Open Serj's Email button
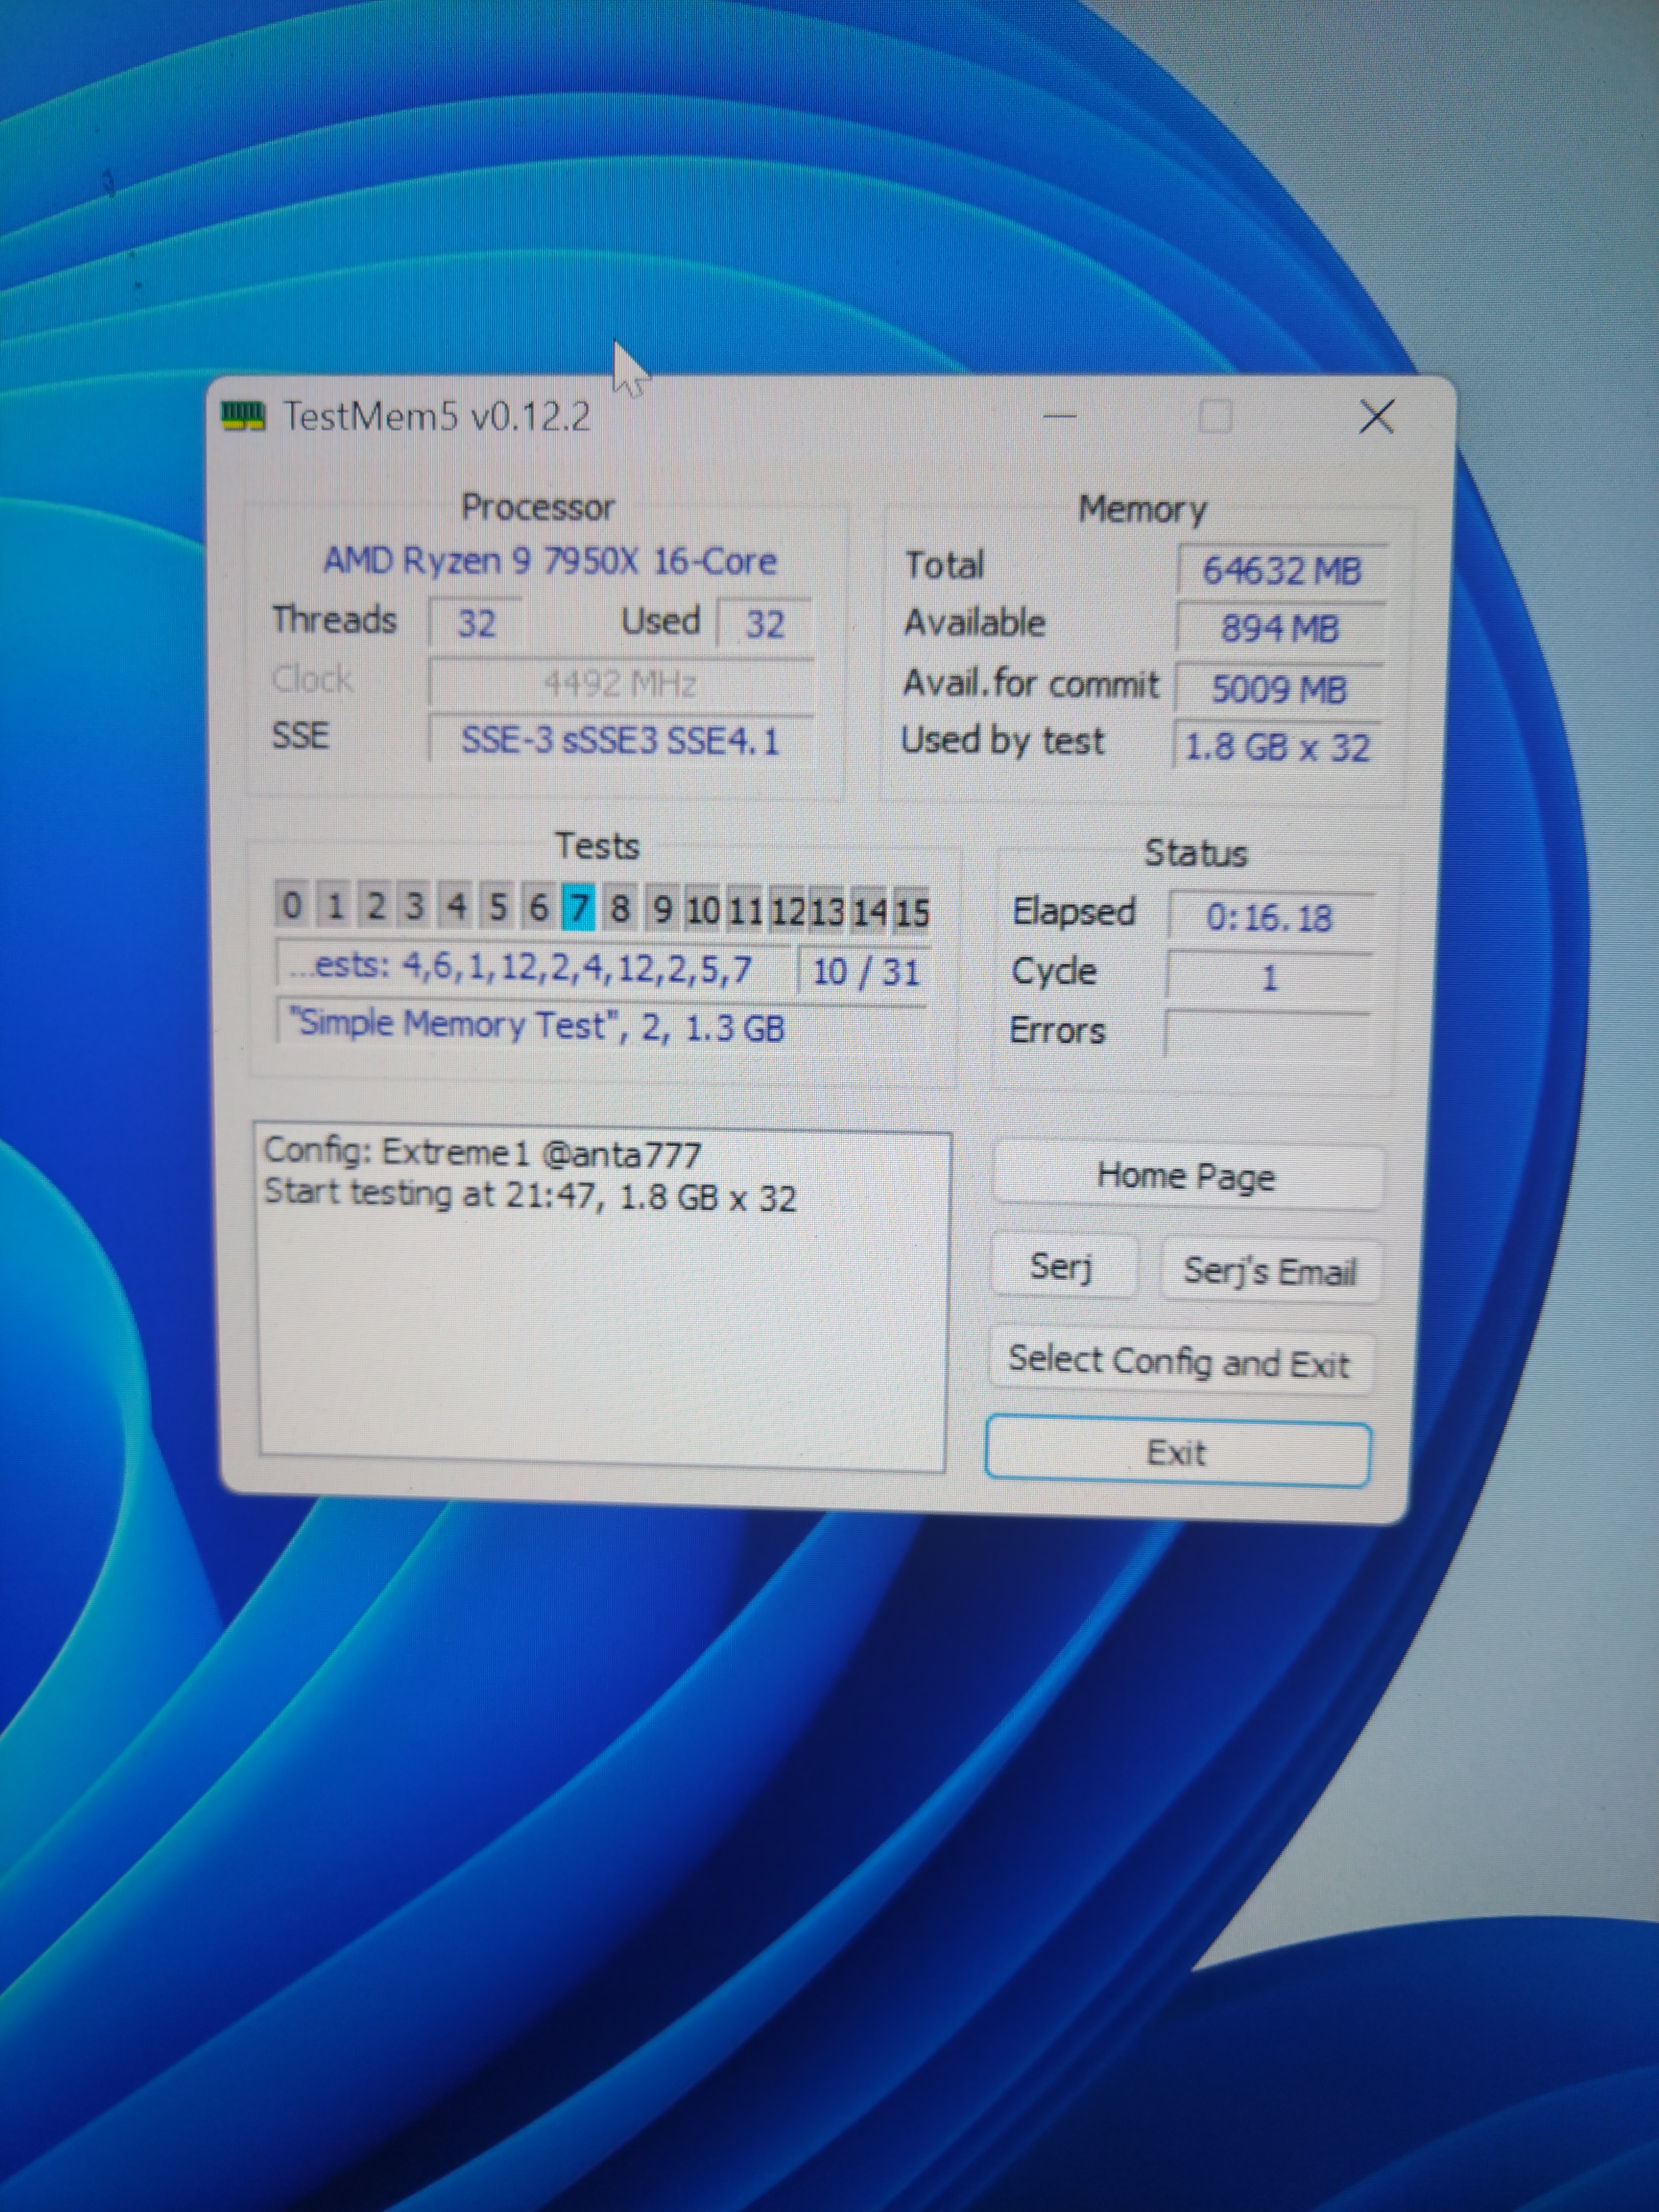This screenshot has height=2212, width=1659. [x=1270, y=1271]
